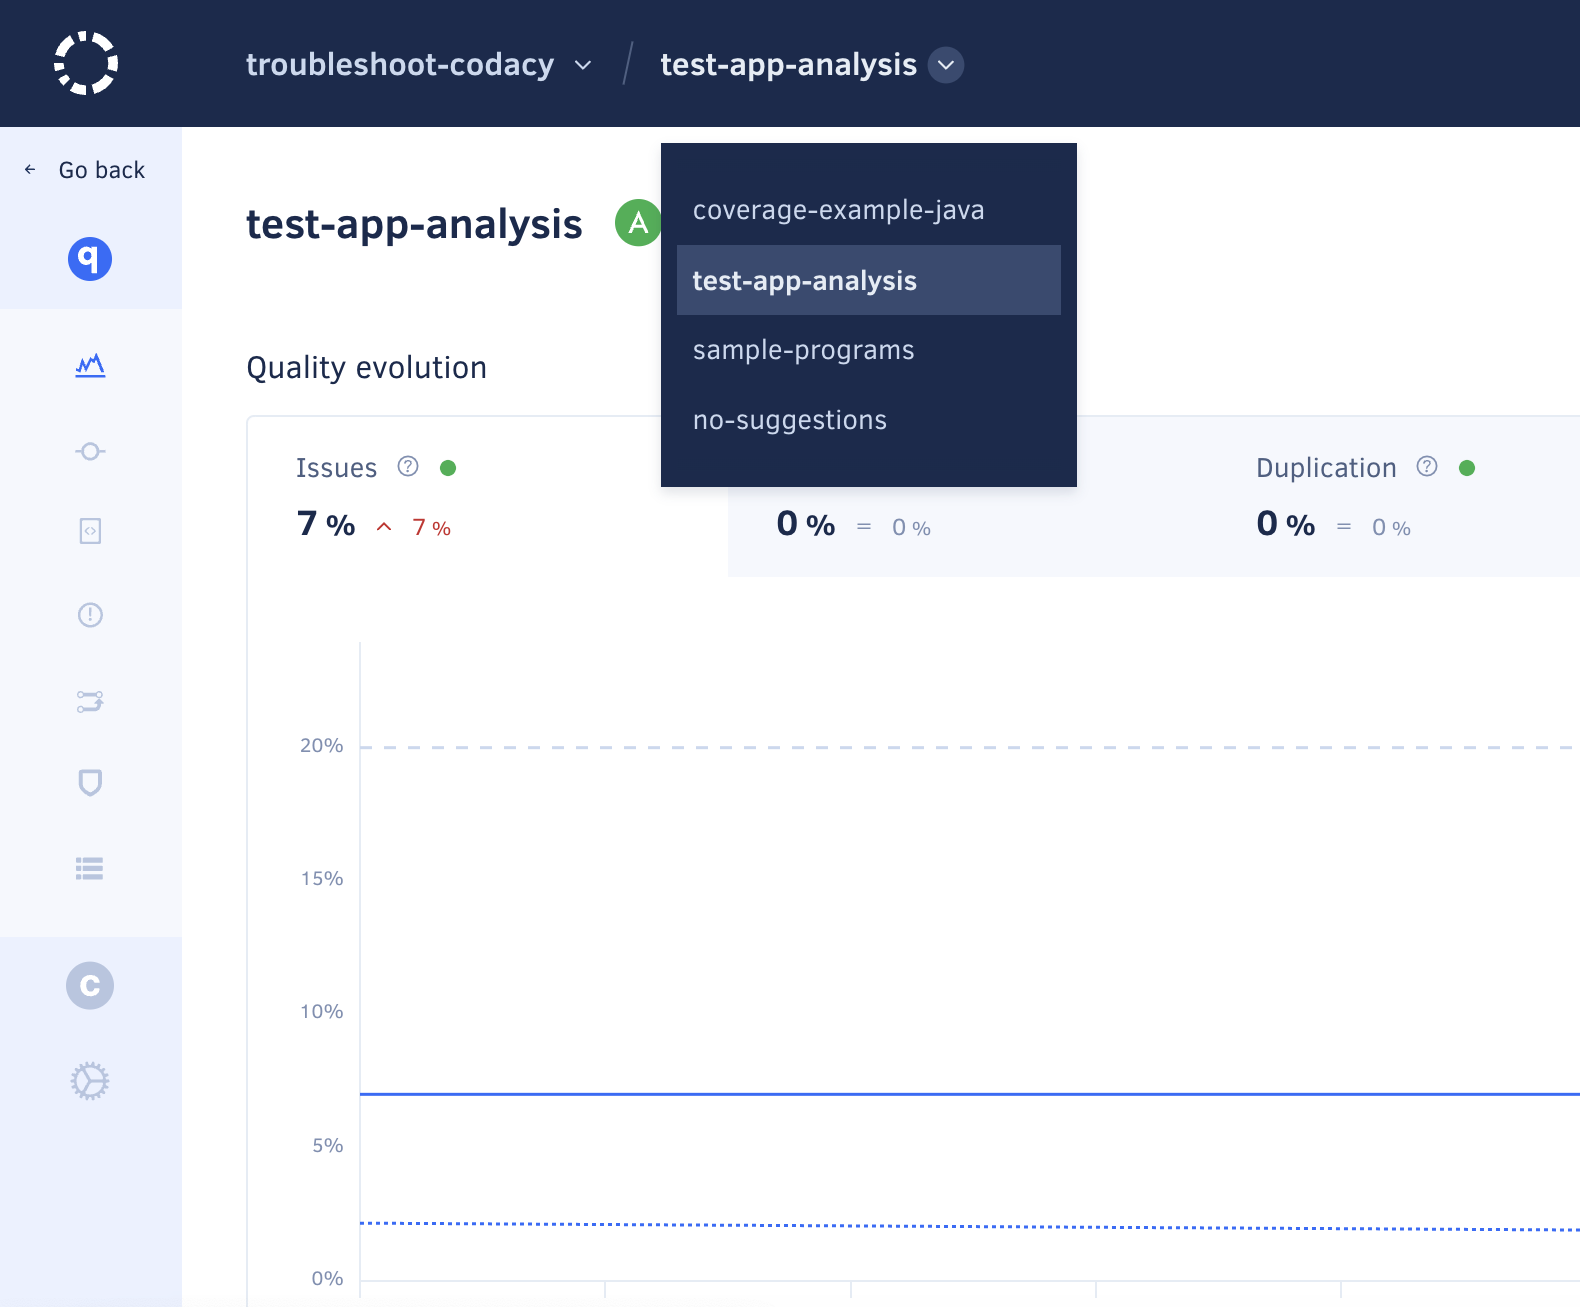1580x1307 pixels.
Task: Click the 15% axis label
Action: [322, 879]
